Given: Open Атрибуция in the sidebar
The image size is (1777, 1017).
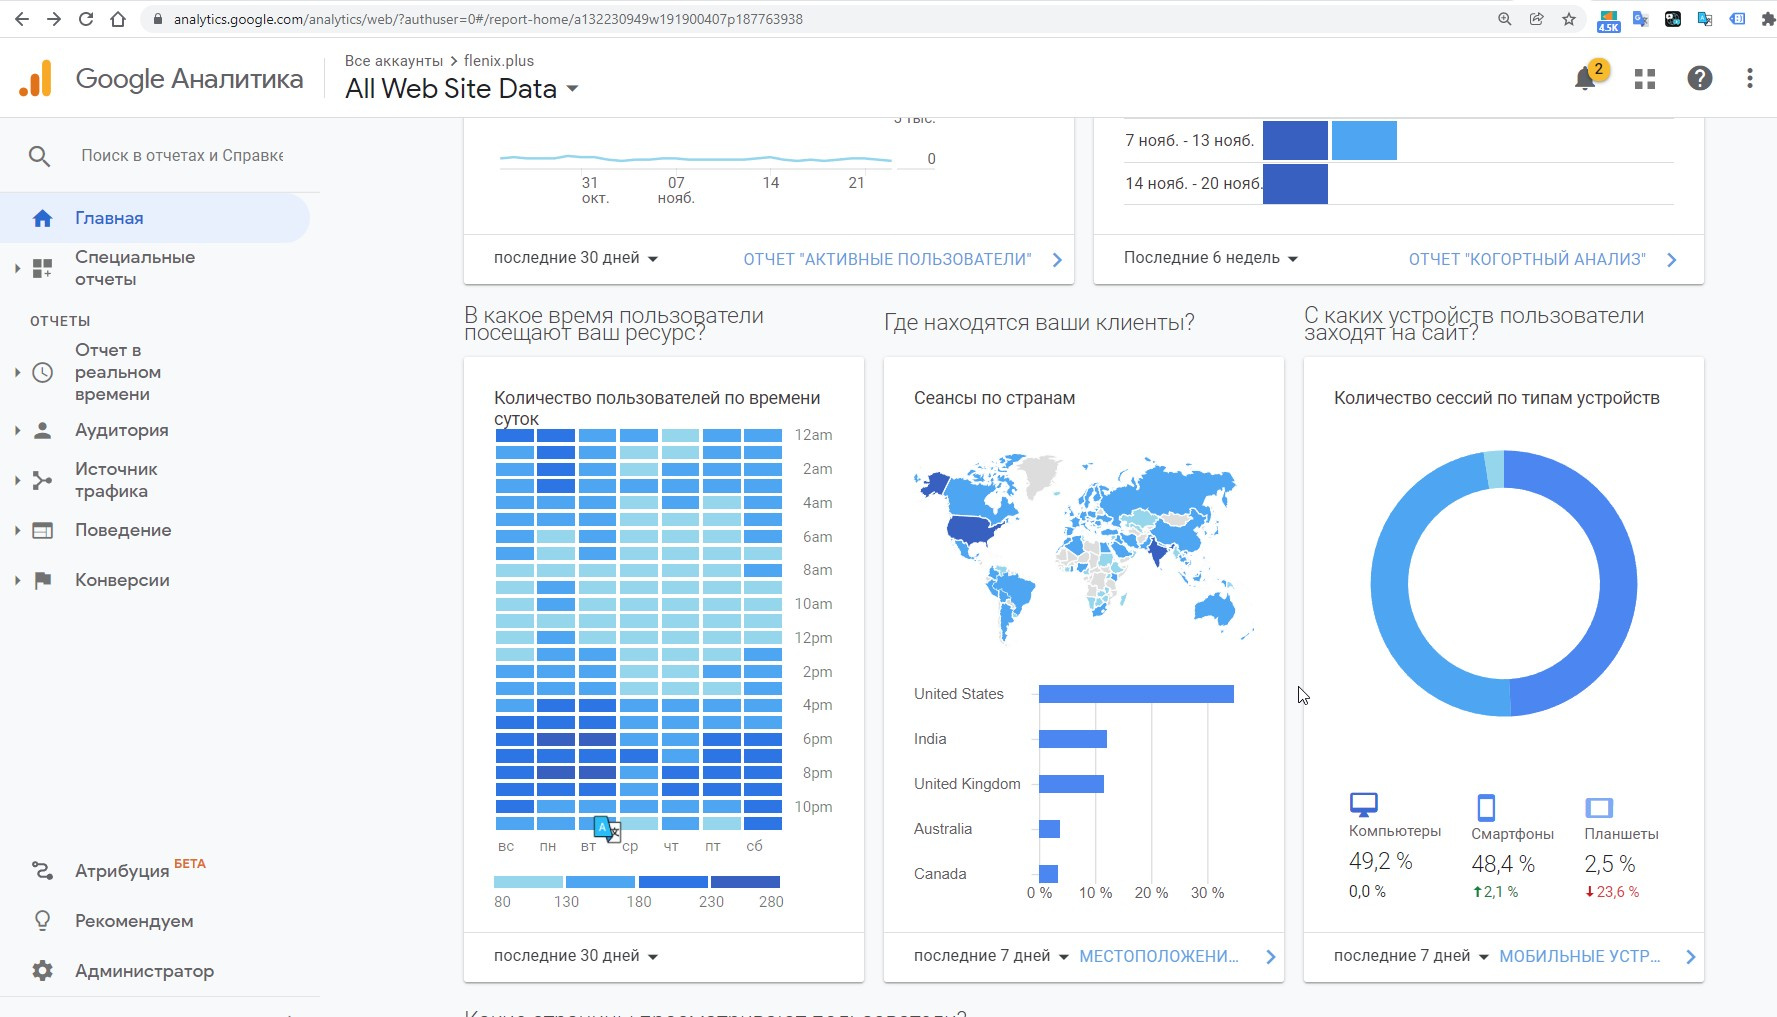Looking at the screenshot, I should (x=122, y=870).
